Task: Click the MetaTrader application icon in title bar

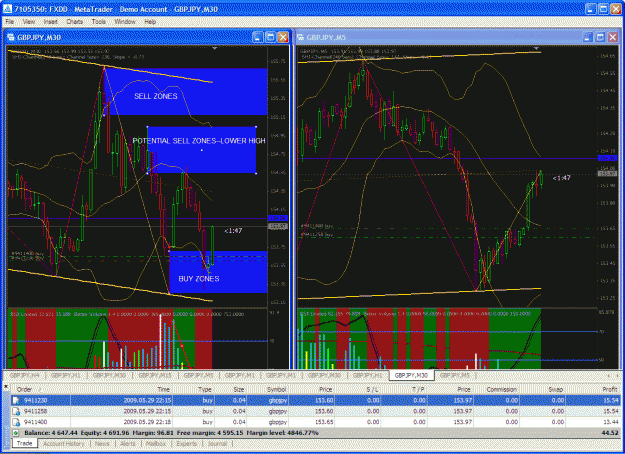Action: [x=7, y=9]
